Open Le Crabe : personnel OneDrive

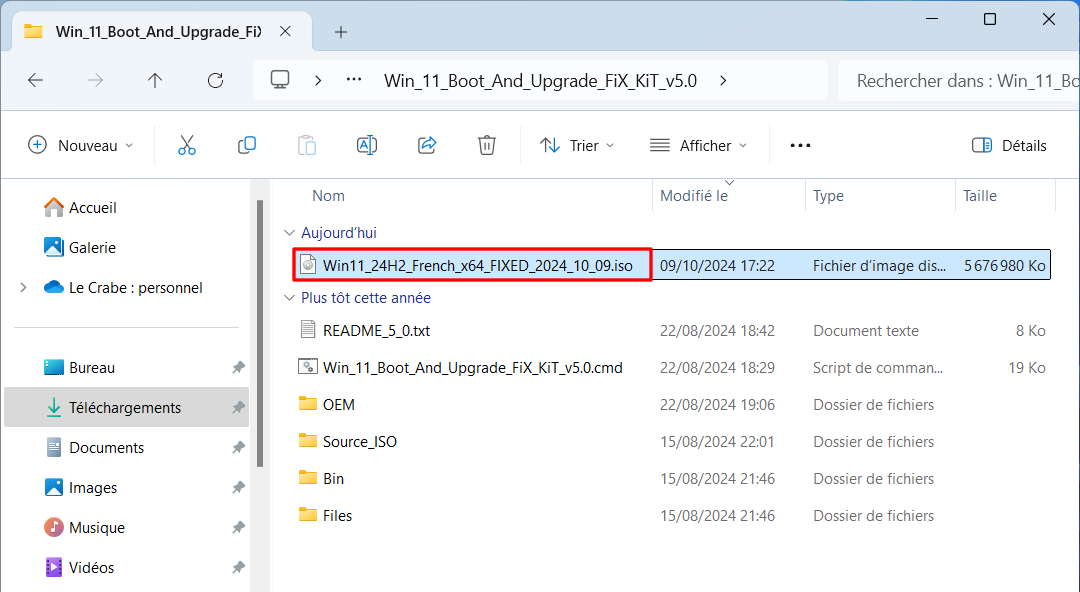point(123,287)
